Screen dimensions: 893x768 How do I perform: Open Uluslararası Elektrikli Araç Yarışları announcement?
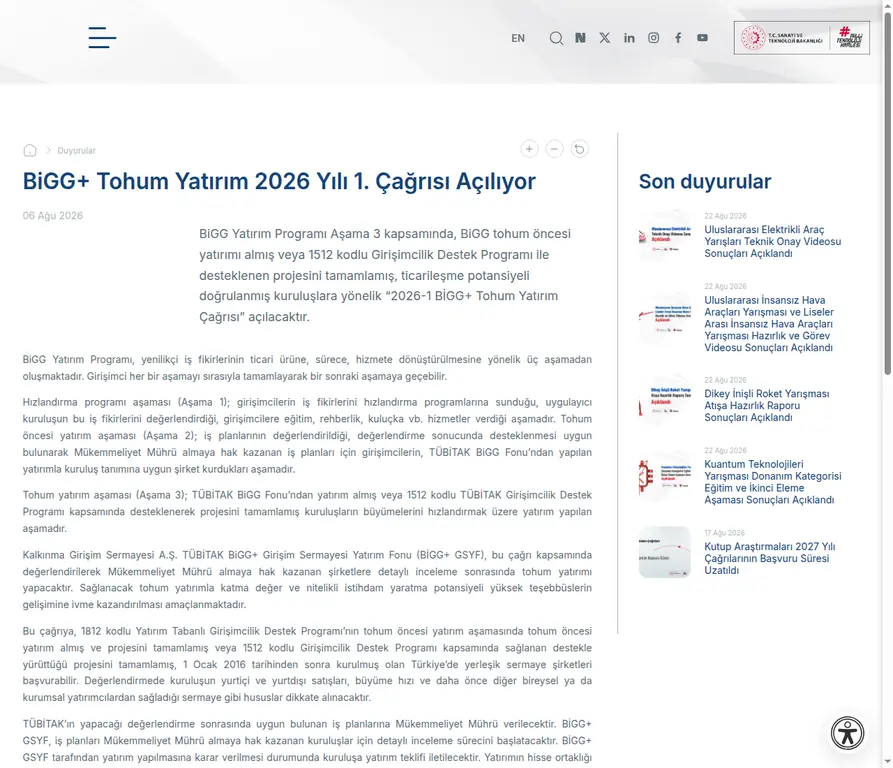[x=773, y=241]
